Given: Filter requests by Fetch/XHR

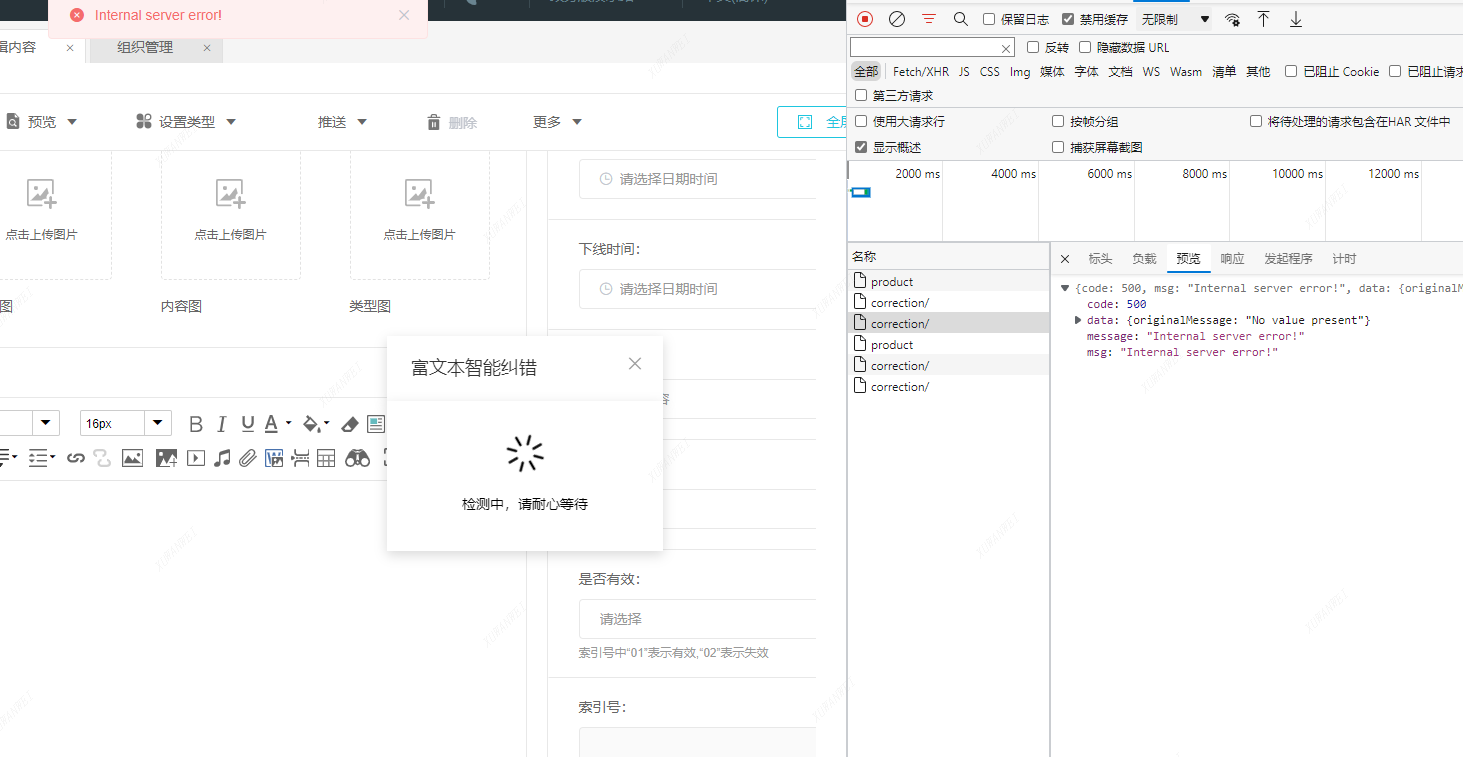Looking at the screenshot, I should point(921,72).
